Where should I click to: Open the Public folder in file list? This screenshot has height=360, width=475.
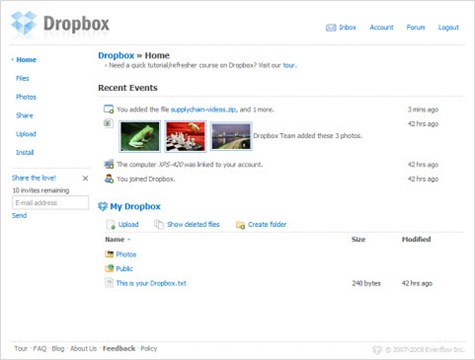124,269
